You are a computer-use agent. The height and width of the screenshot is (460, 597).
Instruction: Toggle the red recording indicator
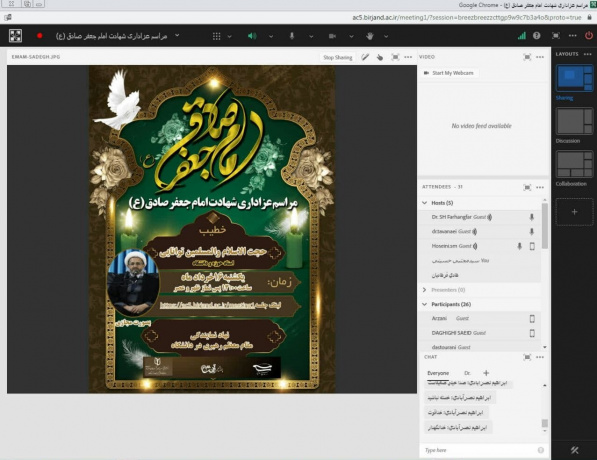pos(40,36)
